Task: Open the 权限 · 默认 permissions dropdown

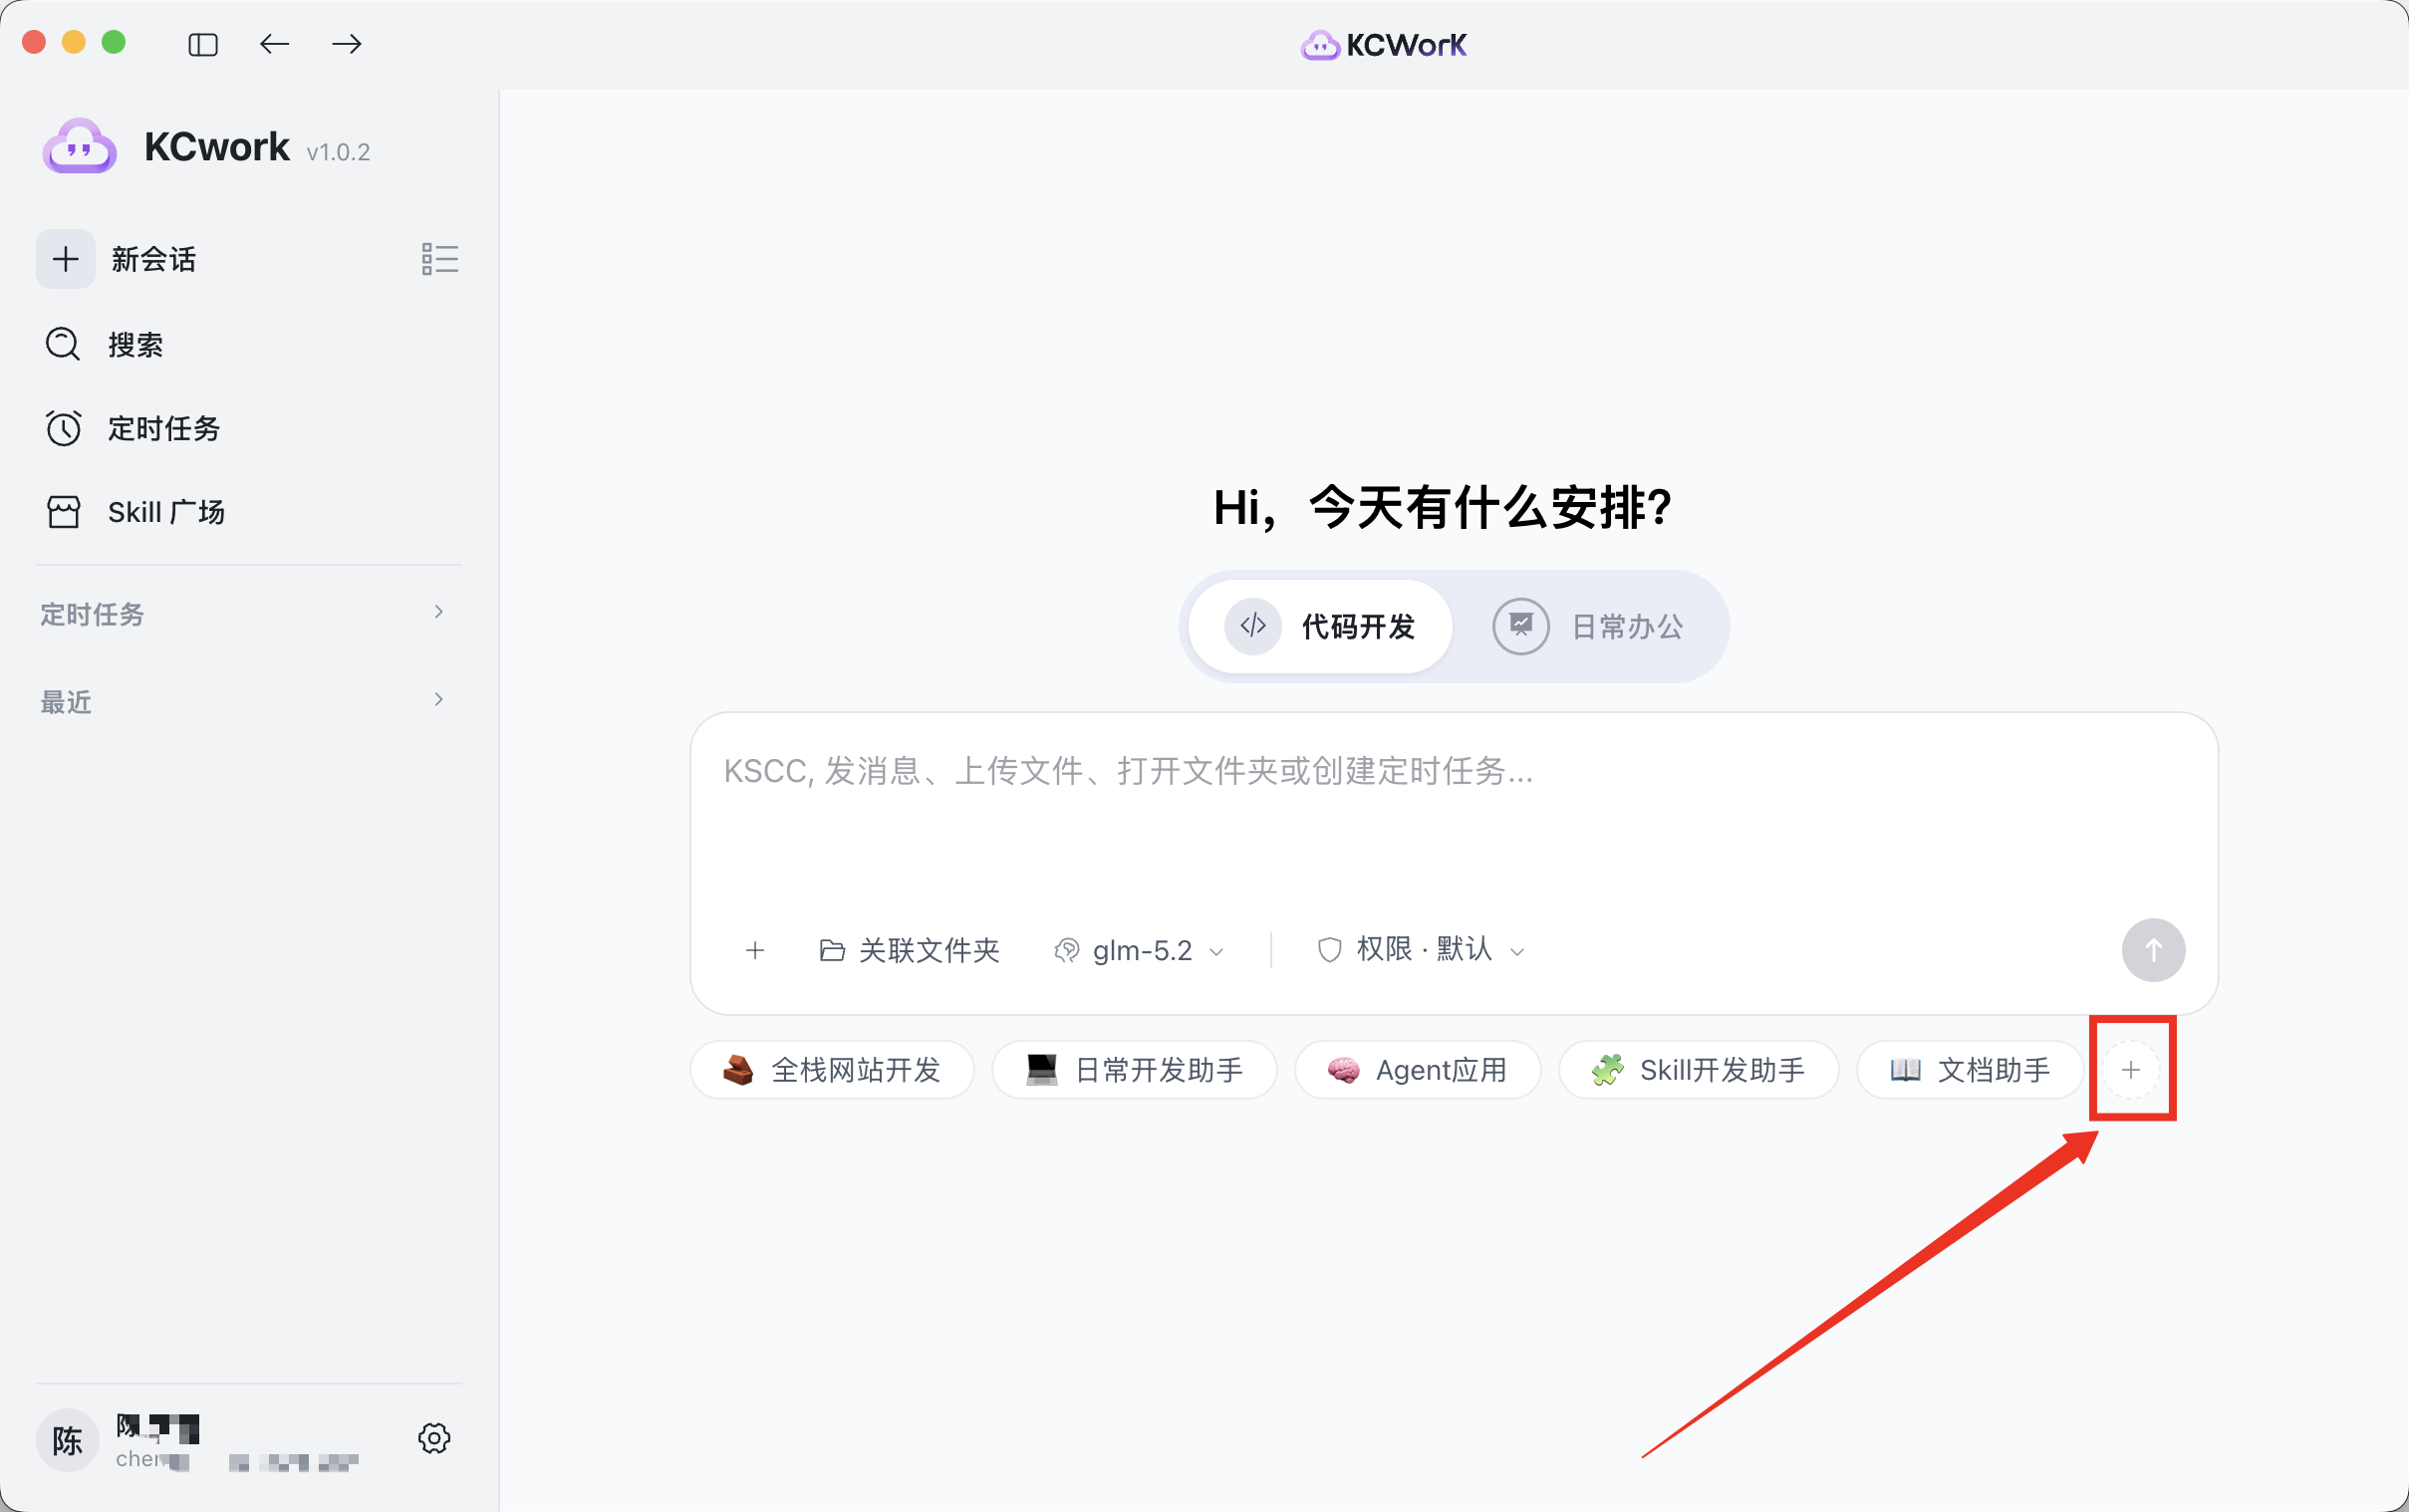Action: click(1421, 950)
